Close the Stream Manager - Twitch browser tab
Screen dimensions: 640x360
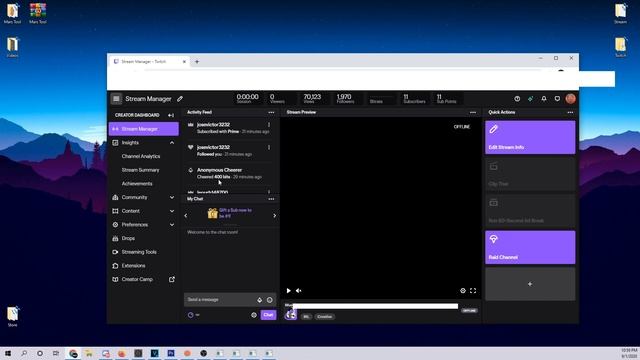coord(184,62)
